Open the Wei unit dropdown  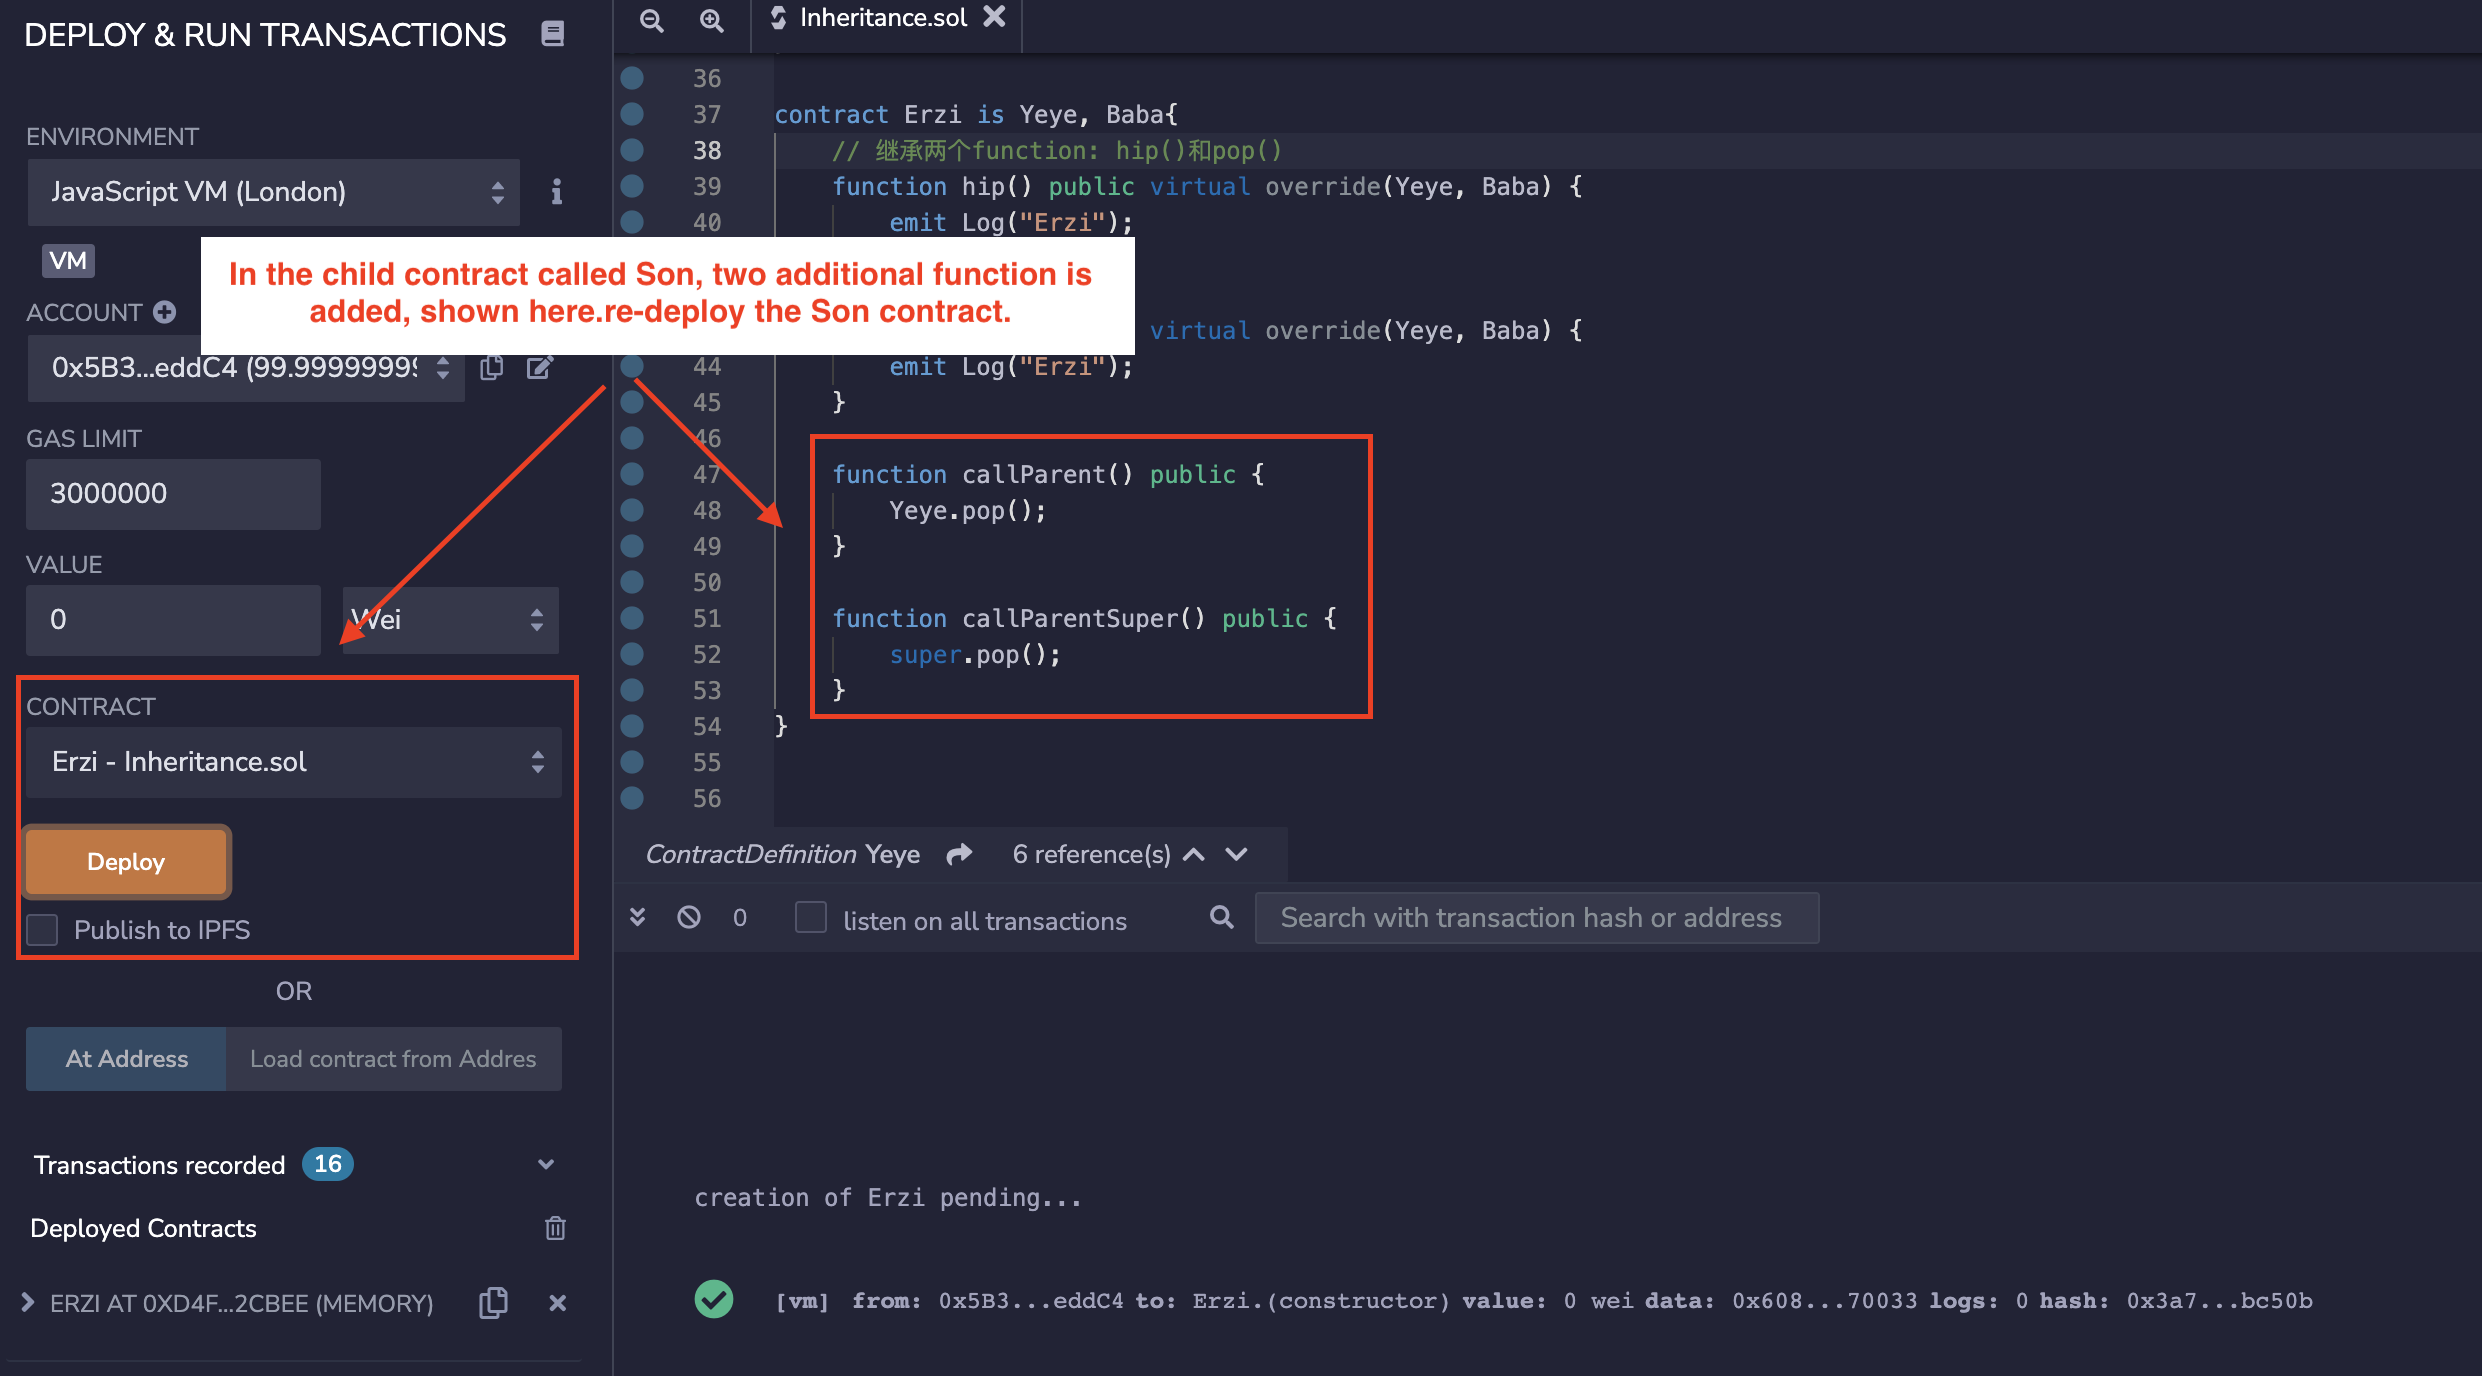click(x=450, y=620)
